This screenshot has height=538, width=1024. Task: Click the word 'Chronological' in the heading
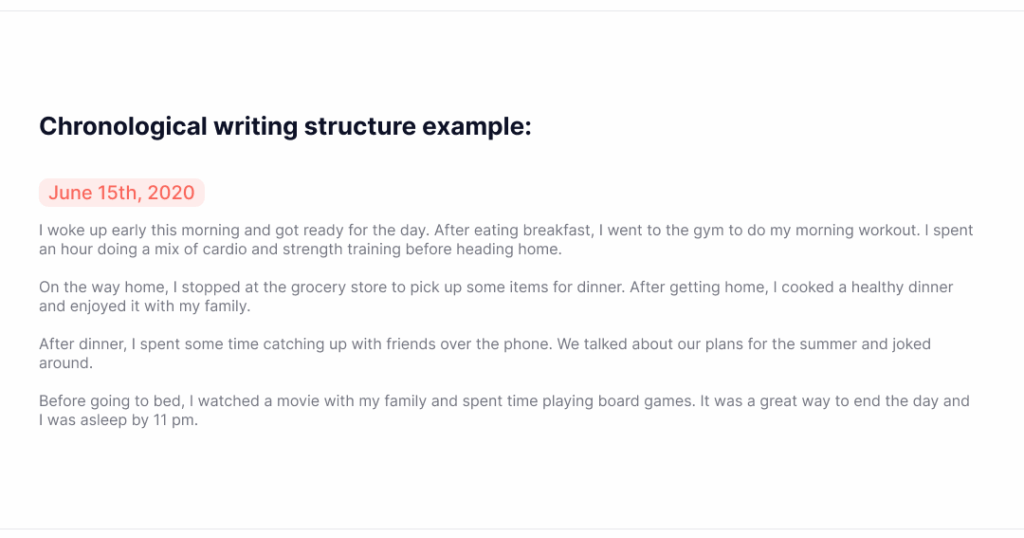pyautogui.click(x=123, y=127)
